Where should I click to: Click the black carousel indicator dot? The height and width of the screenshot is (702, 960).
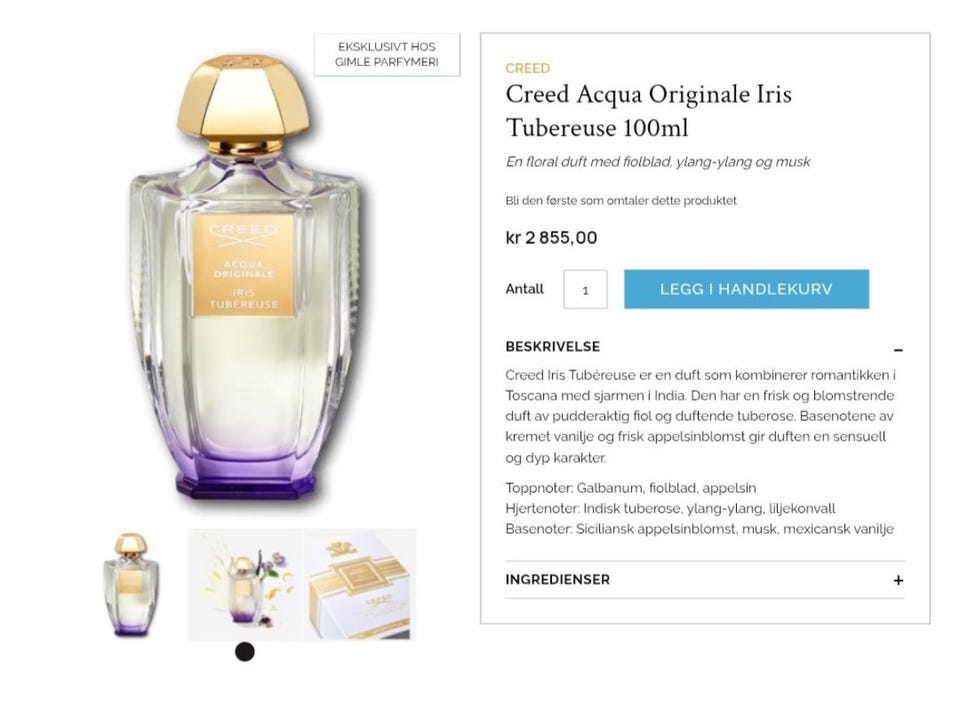(x=245, y=652)
